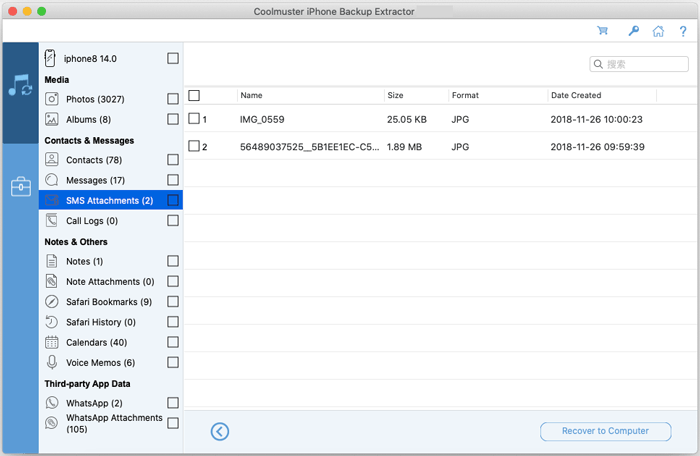Open the Albums (8) category
The width and height of the screenshot is (700, 456).
tap(88, 120)
